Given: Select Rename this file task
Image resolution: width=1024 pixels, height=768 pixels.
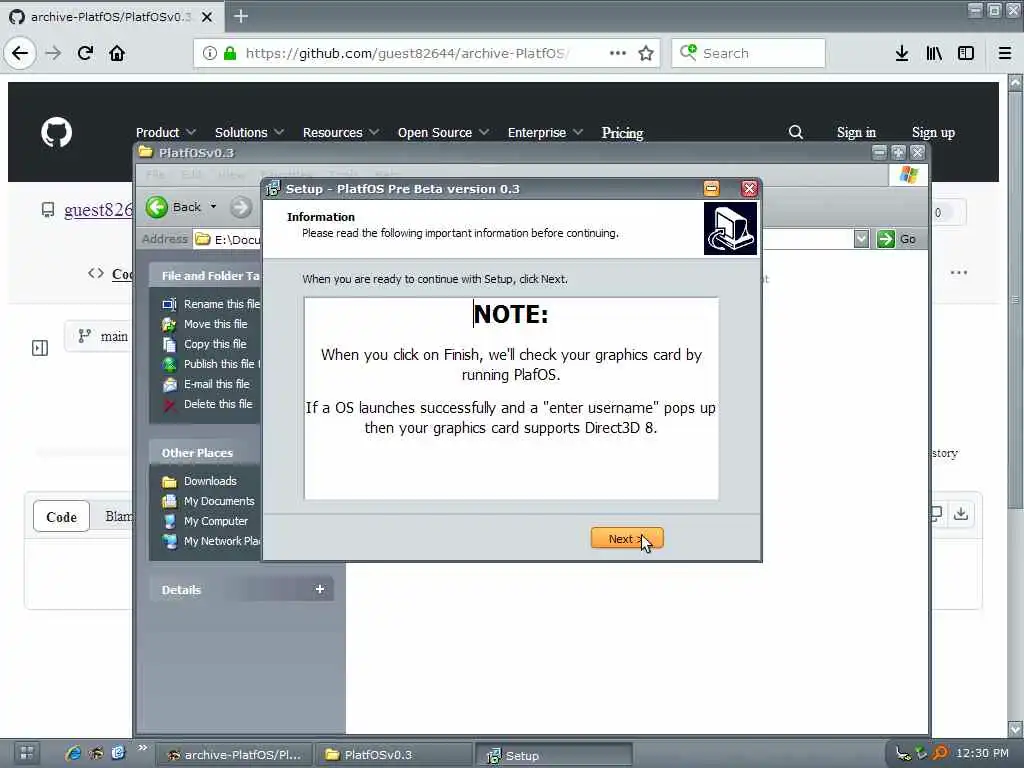Looking at the screenshot, I should (221, 304).
